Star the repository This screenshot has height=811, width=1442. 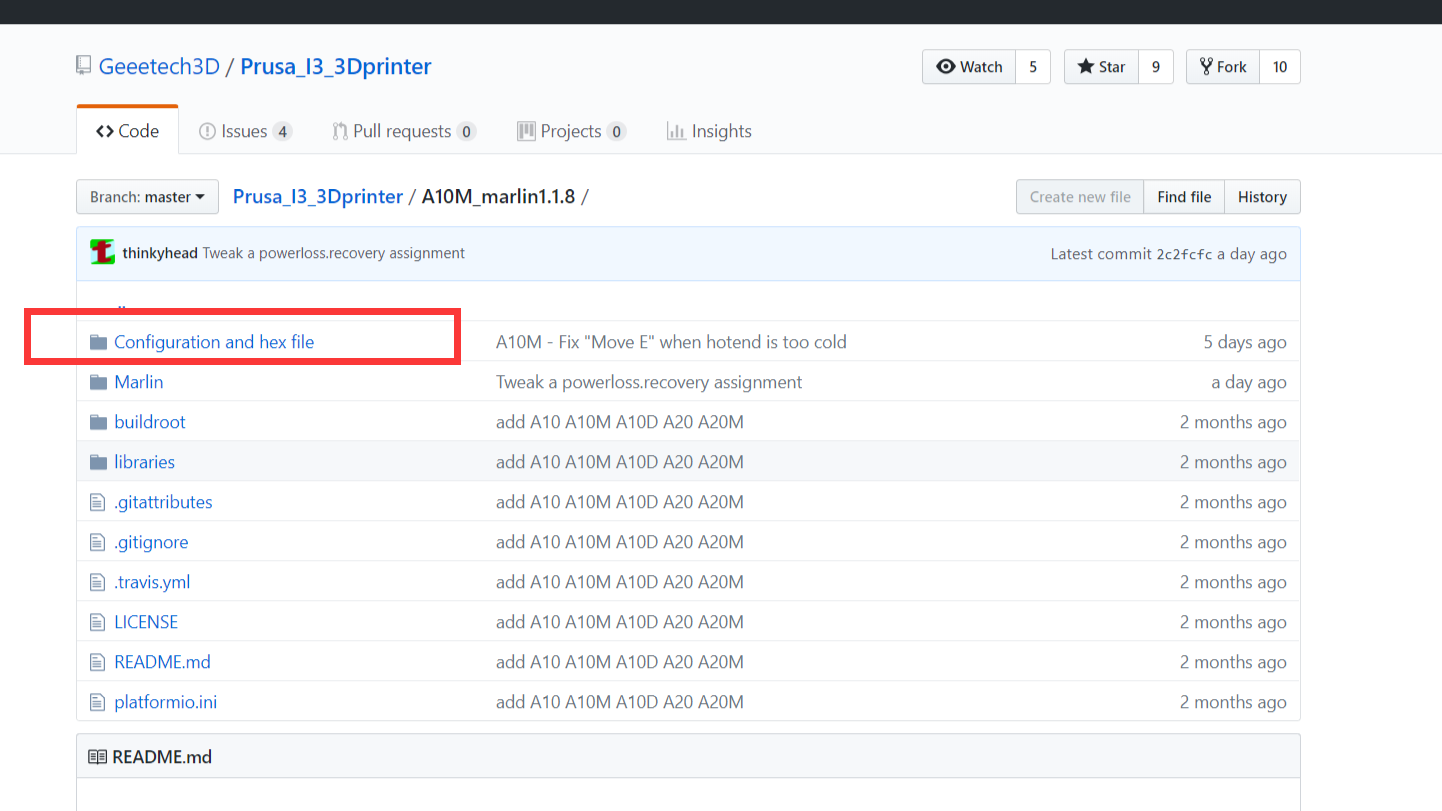click(x=1101, y=67)
